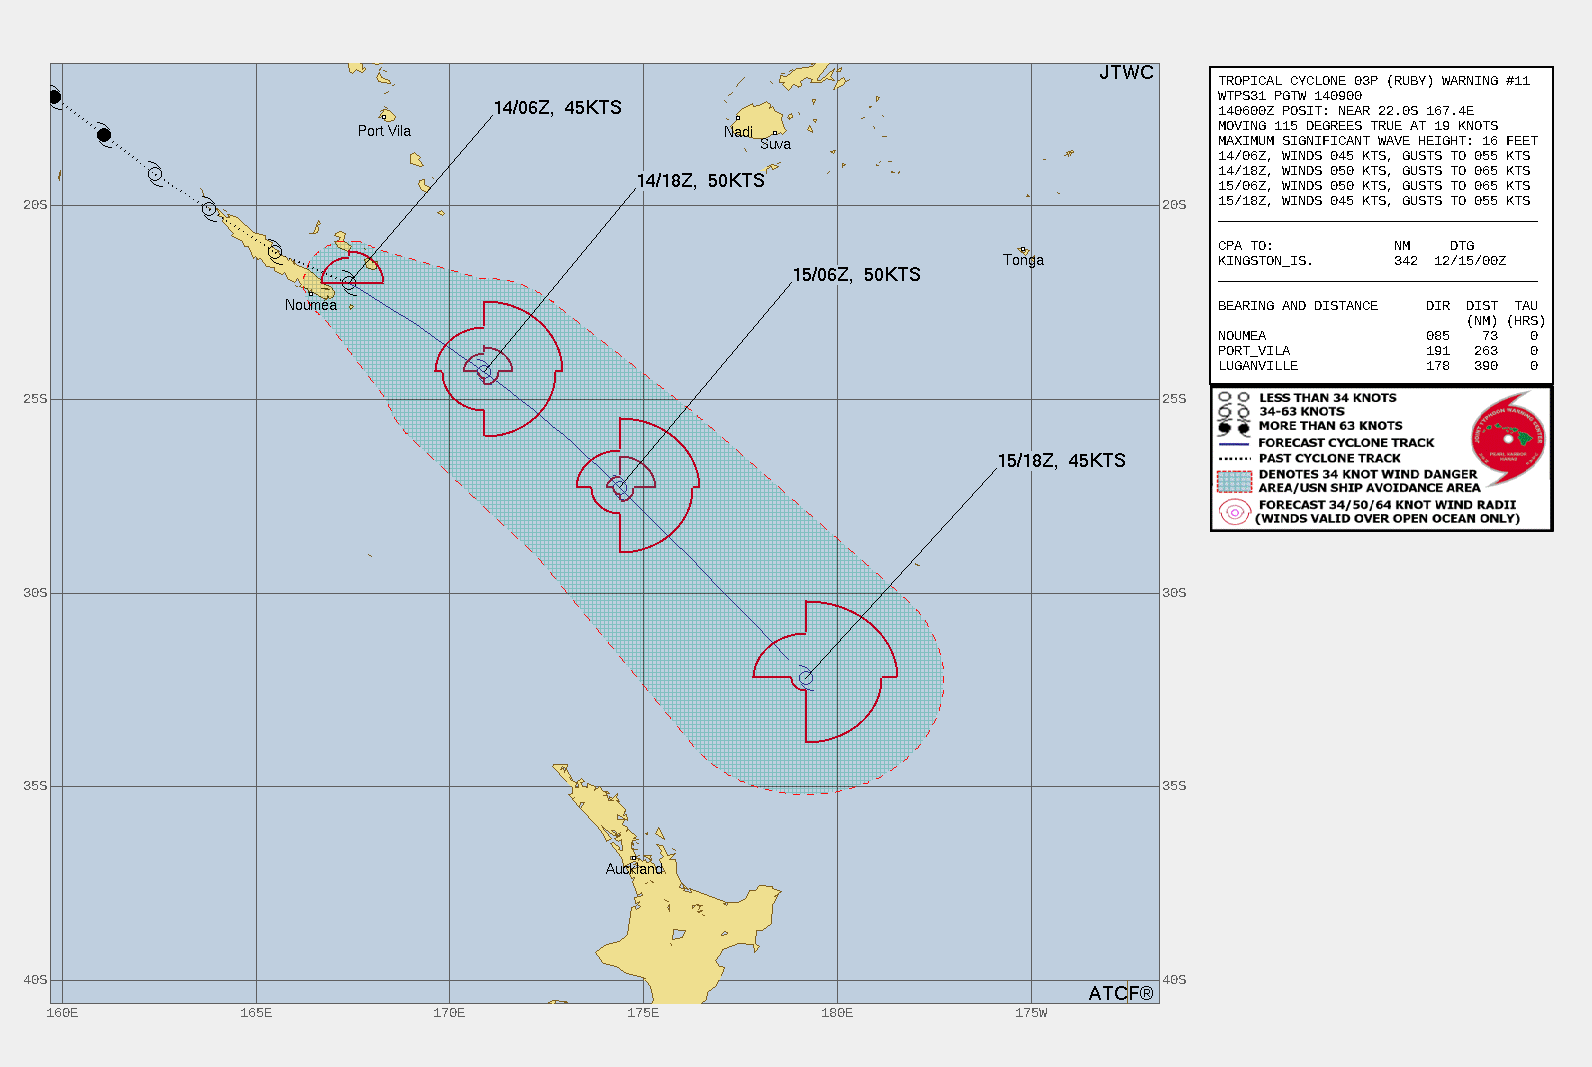Click the '140600Z POSIT: NEAR 22.0S 167.4E' line
Viewport: 1592px width, 1067px height.
click(1346, 111)
